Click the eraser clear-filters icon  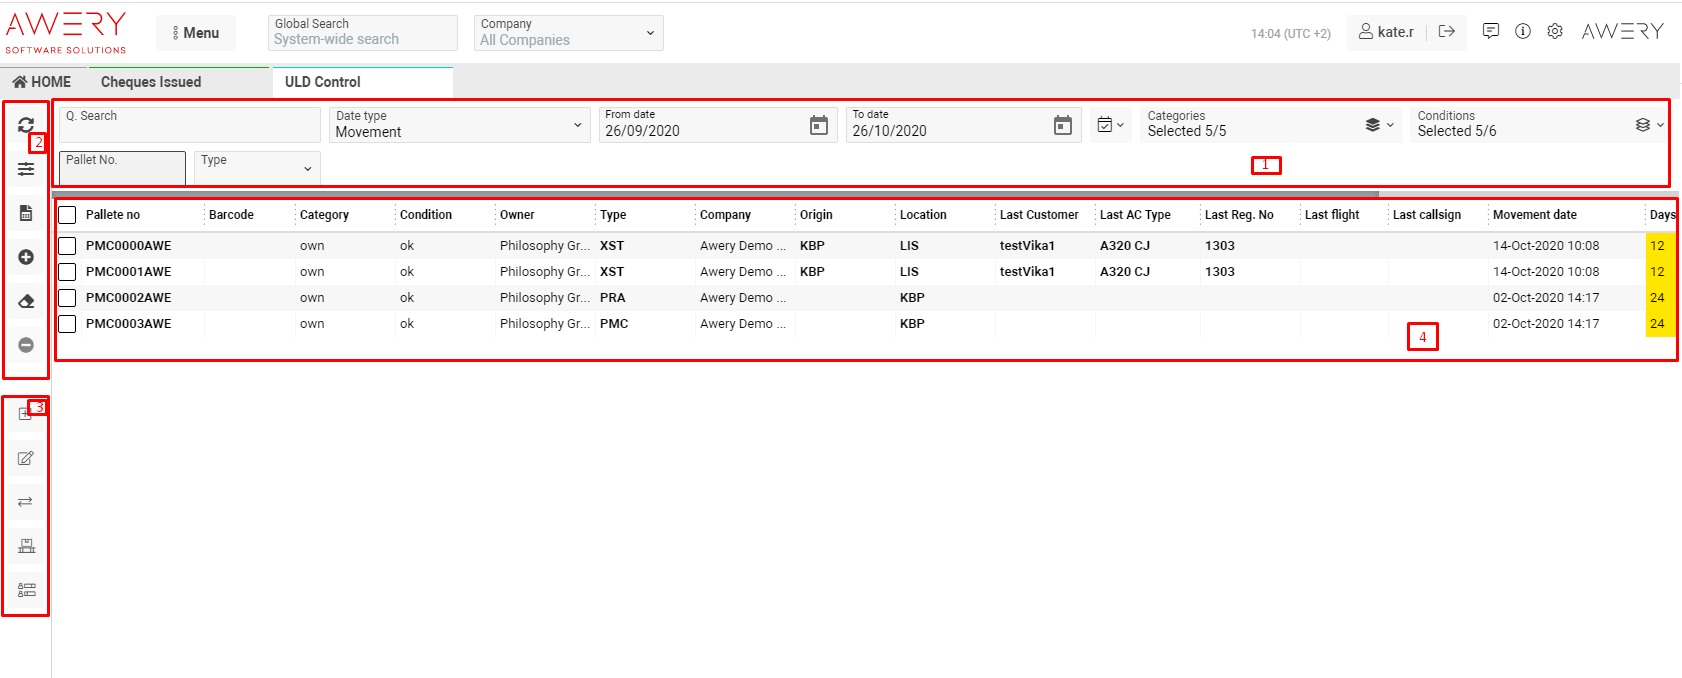(x=26, y=301)
